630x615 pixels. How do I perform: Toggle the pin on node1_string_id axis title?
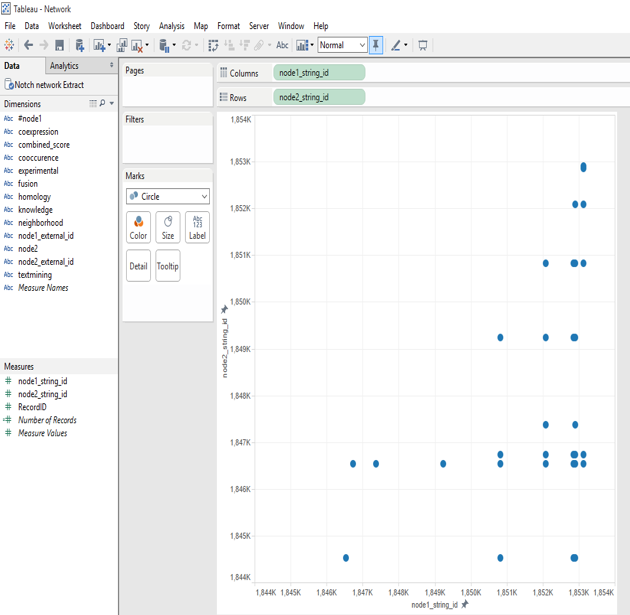465,604
